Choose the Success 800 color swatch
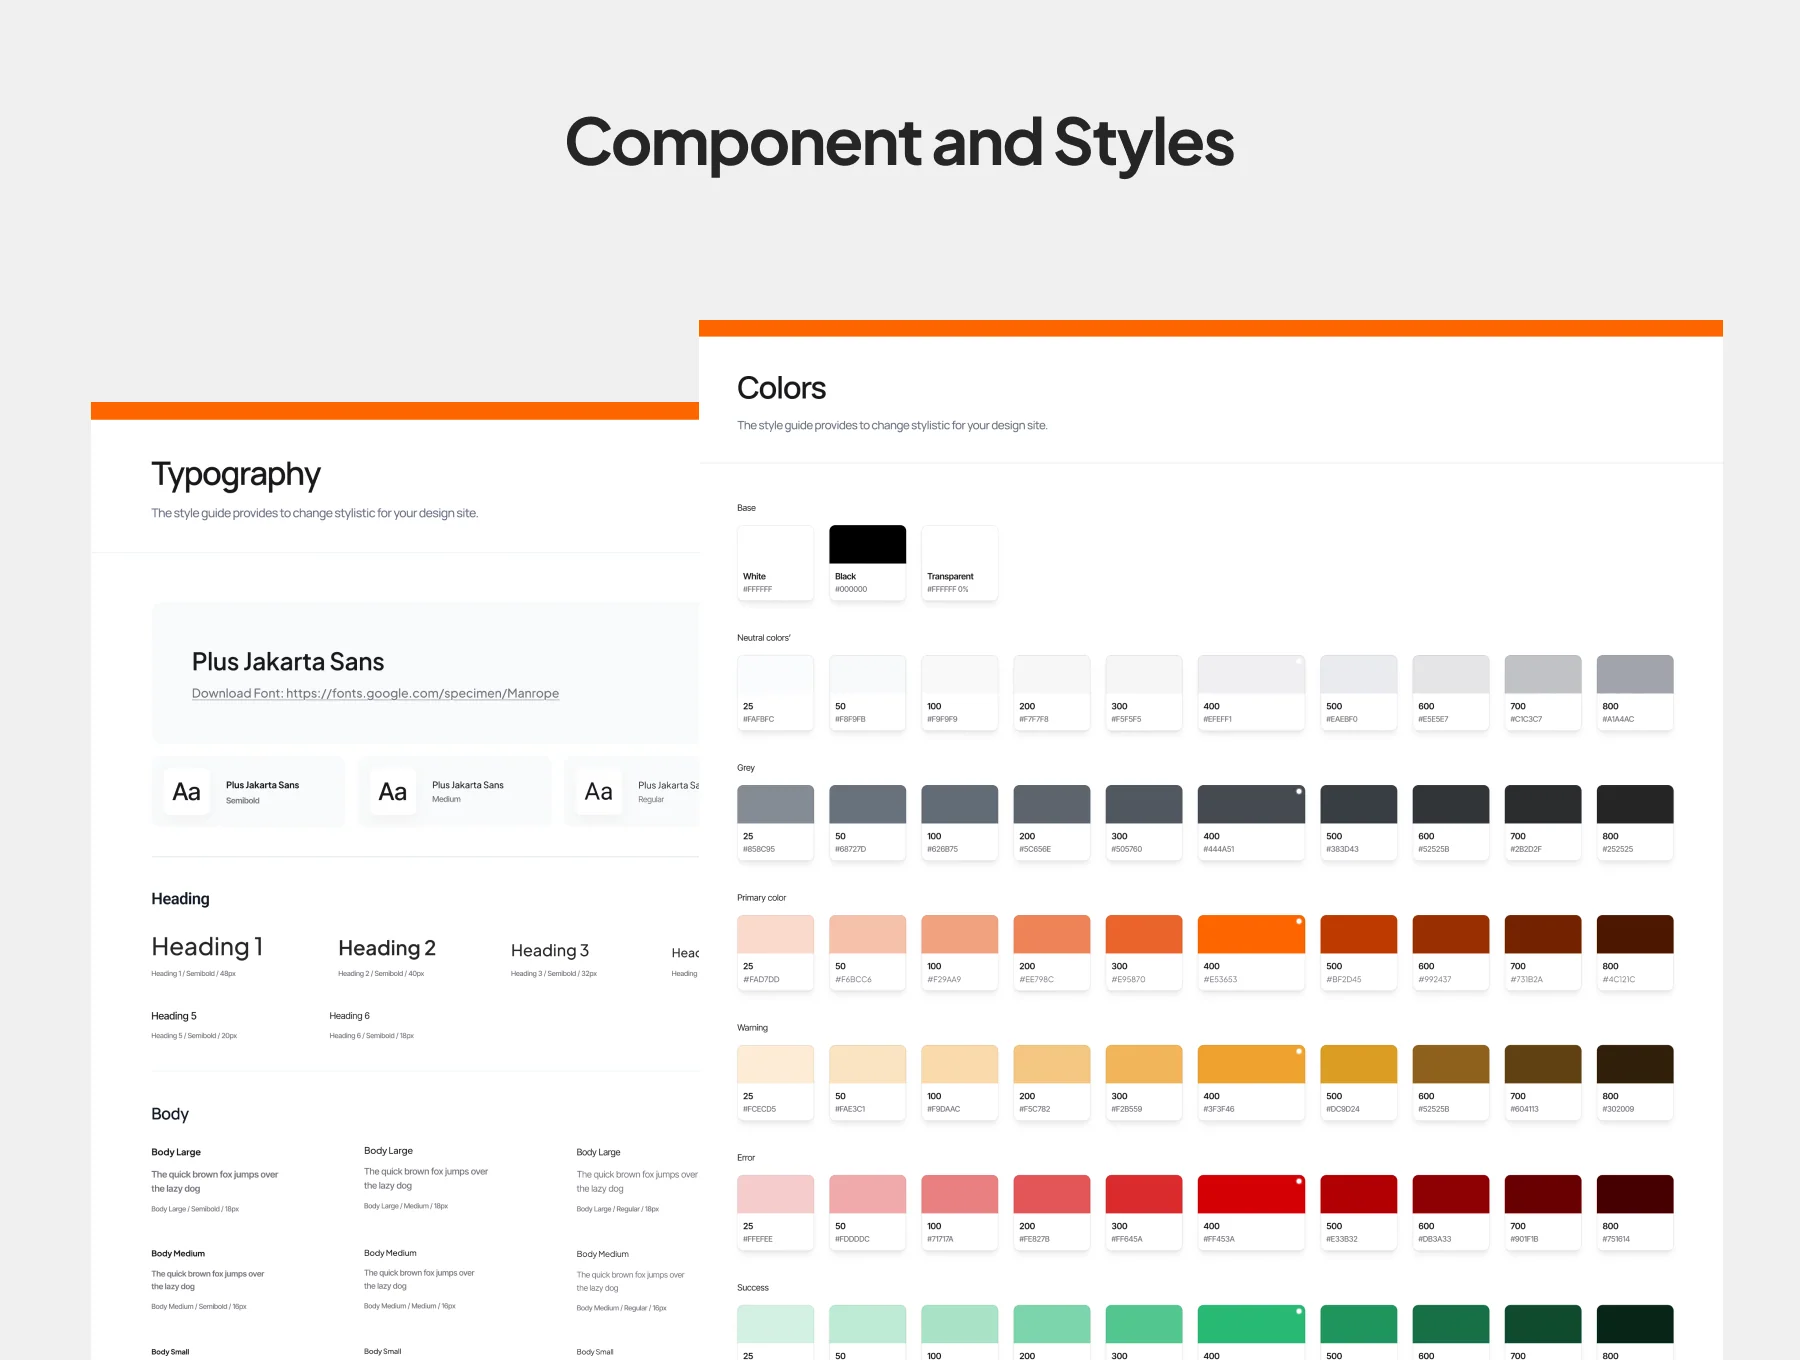The width and height of the screenshot is (1800, 1360). 1635,1332
